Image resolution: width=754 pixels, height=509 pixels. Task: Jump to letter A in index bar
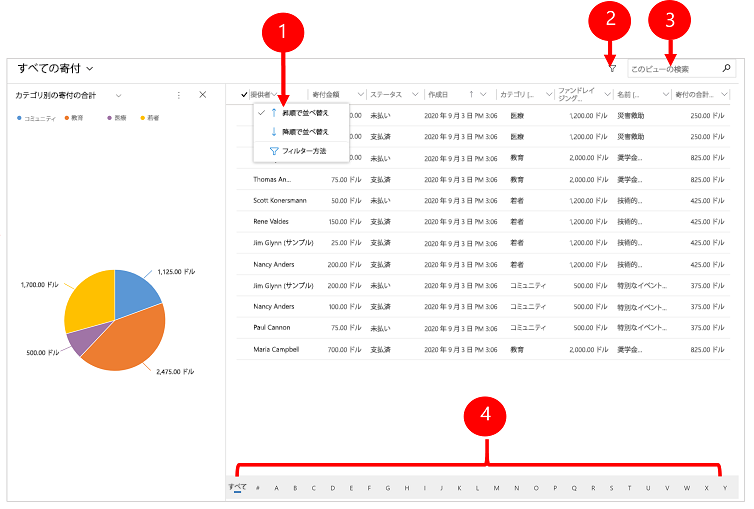276,488
